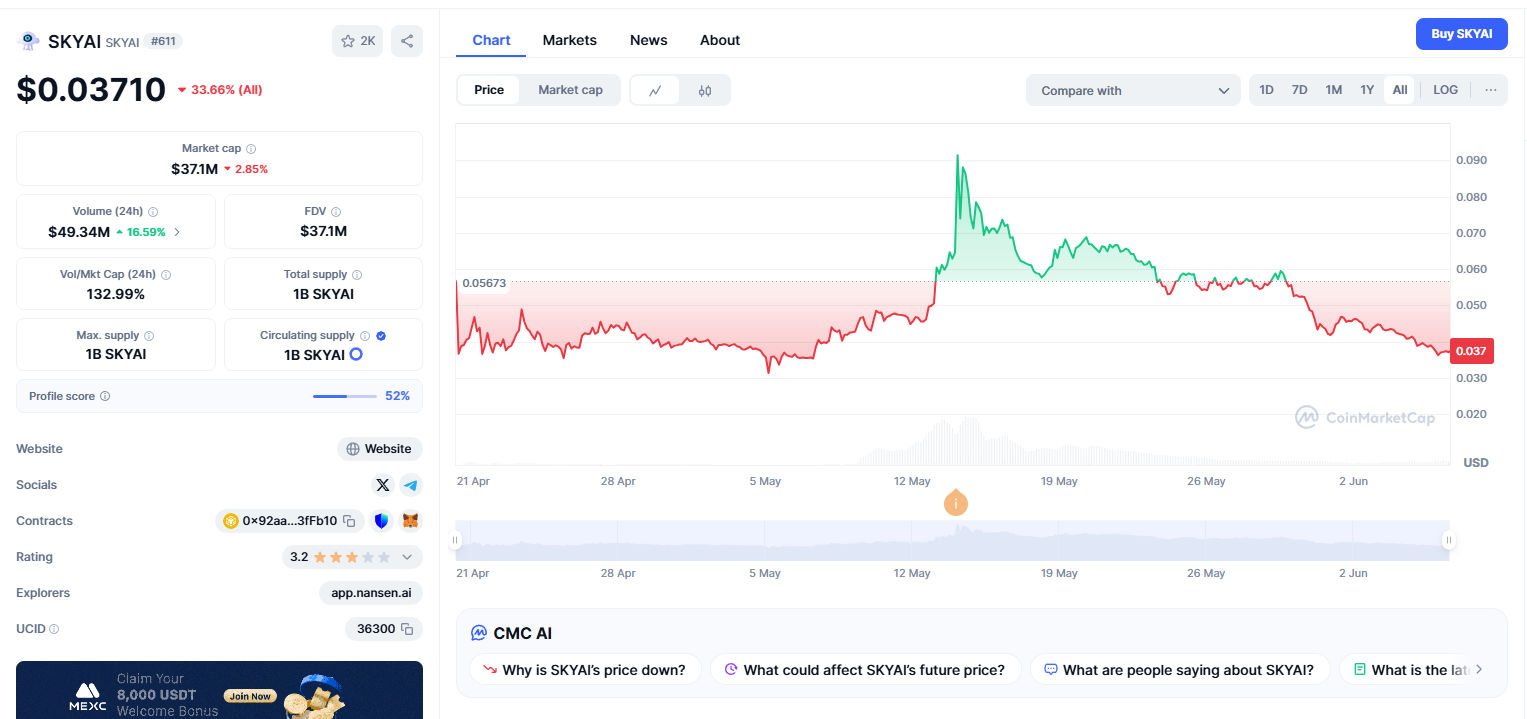Click the 132.99% Vol/Mkt Cap value
1527x719 pixels.
click(116, 294)
